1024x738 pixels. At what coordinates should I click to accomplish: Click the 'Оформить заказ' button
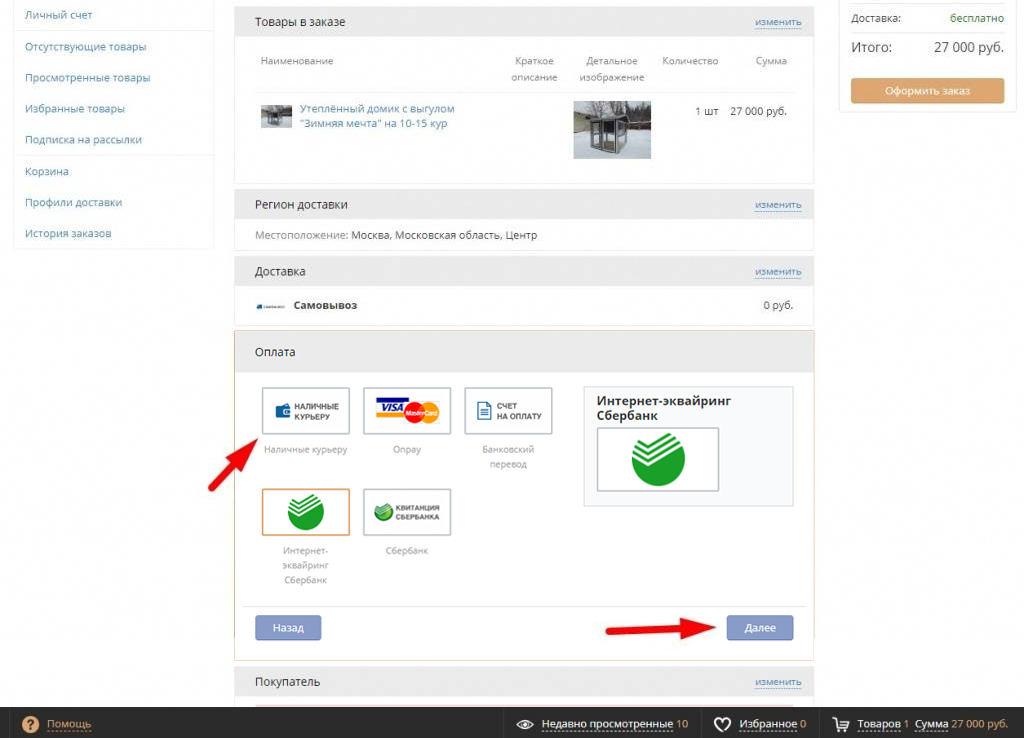pos(927,91)
